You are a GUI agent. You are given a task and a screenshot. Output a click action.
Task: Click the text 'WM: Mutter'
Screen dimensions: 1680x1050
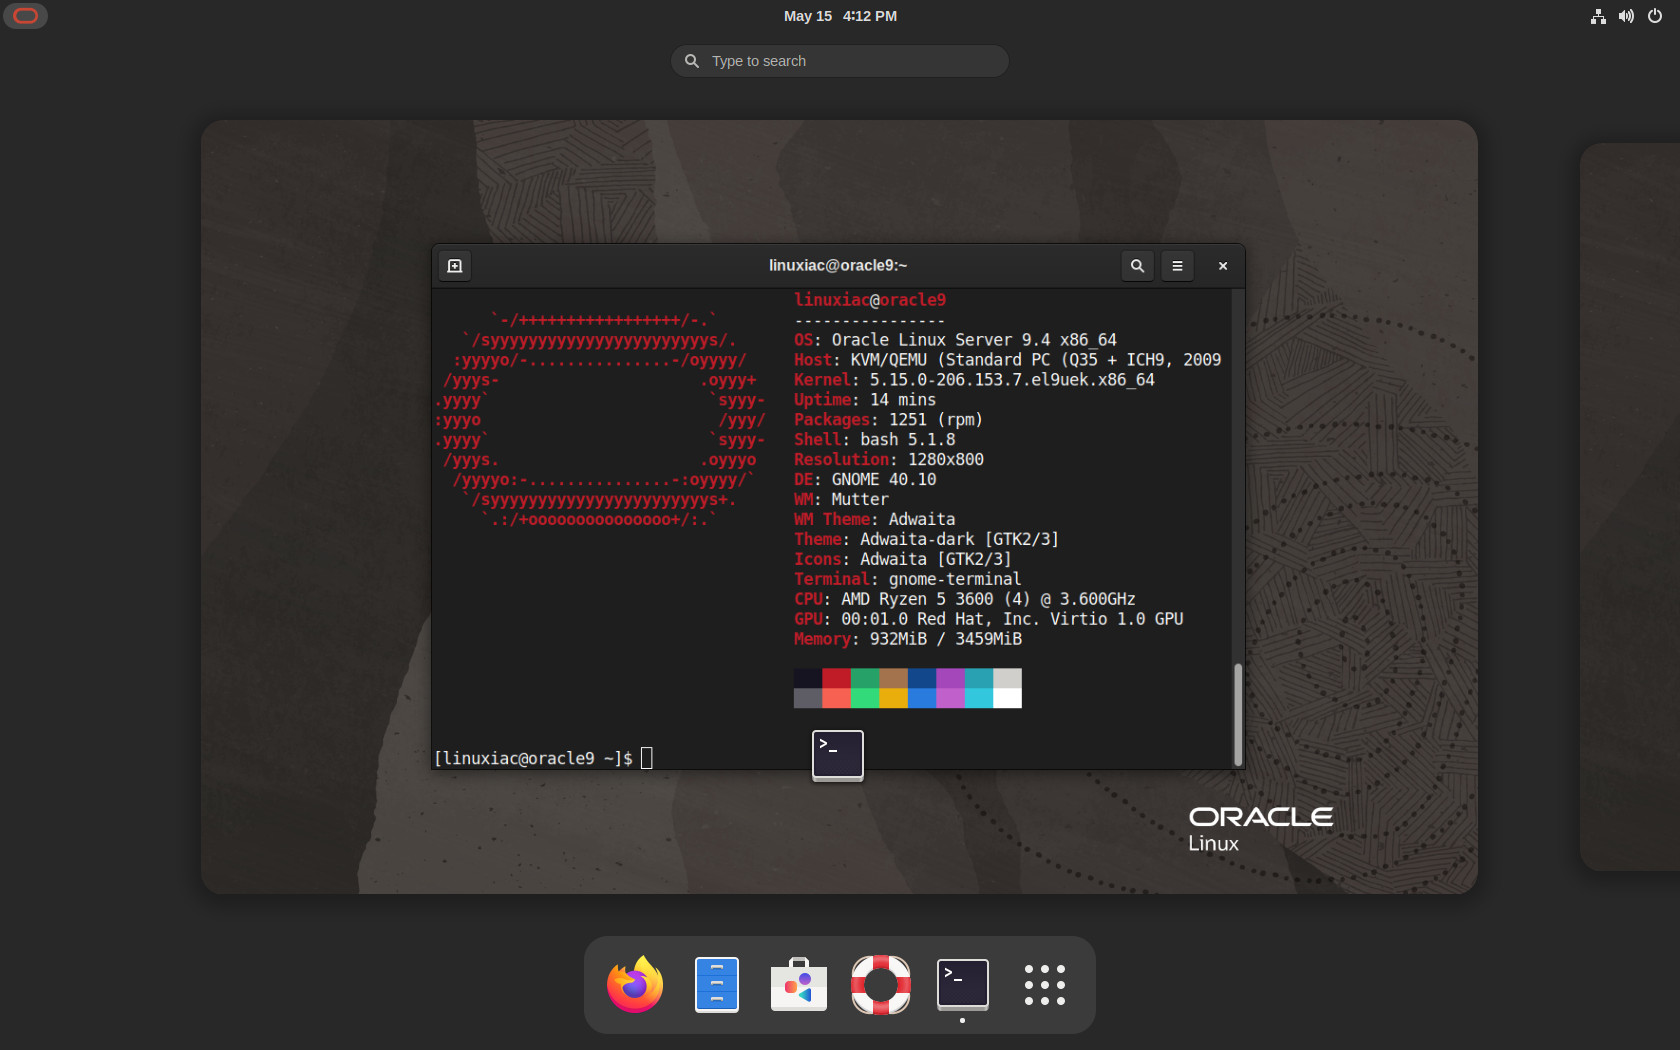841,500
